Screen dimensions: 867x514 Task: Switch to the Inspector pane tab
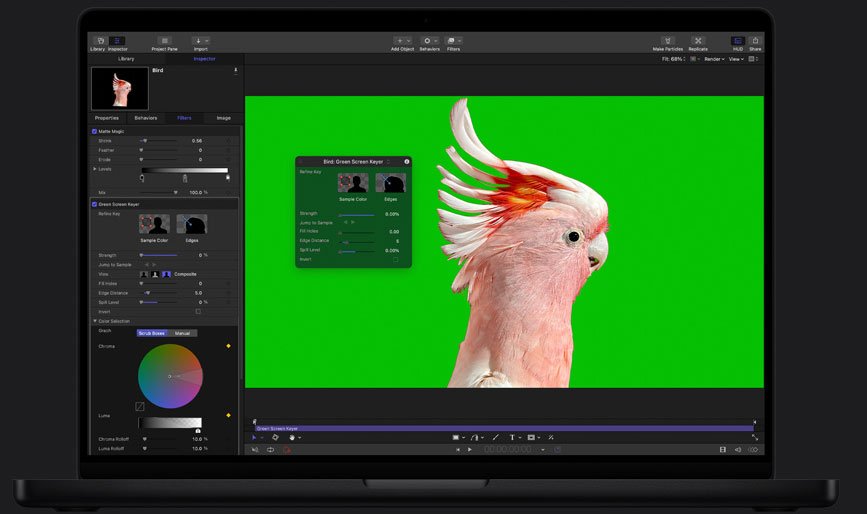204,59
